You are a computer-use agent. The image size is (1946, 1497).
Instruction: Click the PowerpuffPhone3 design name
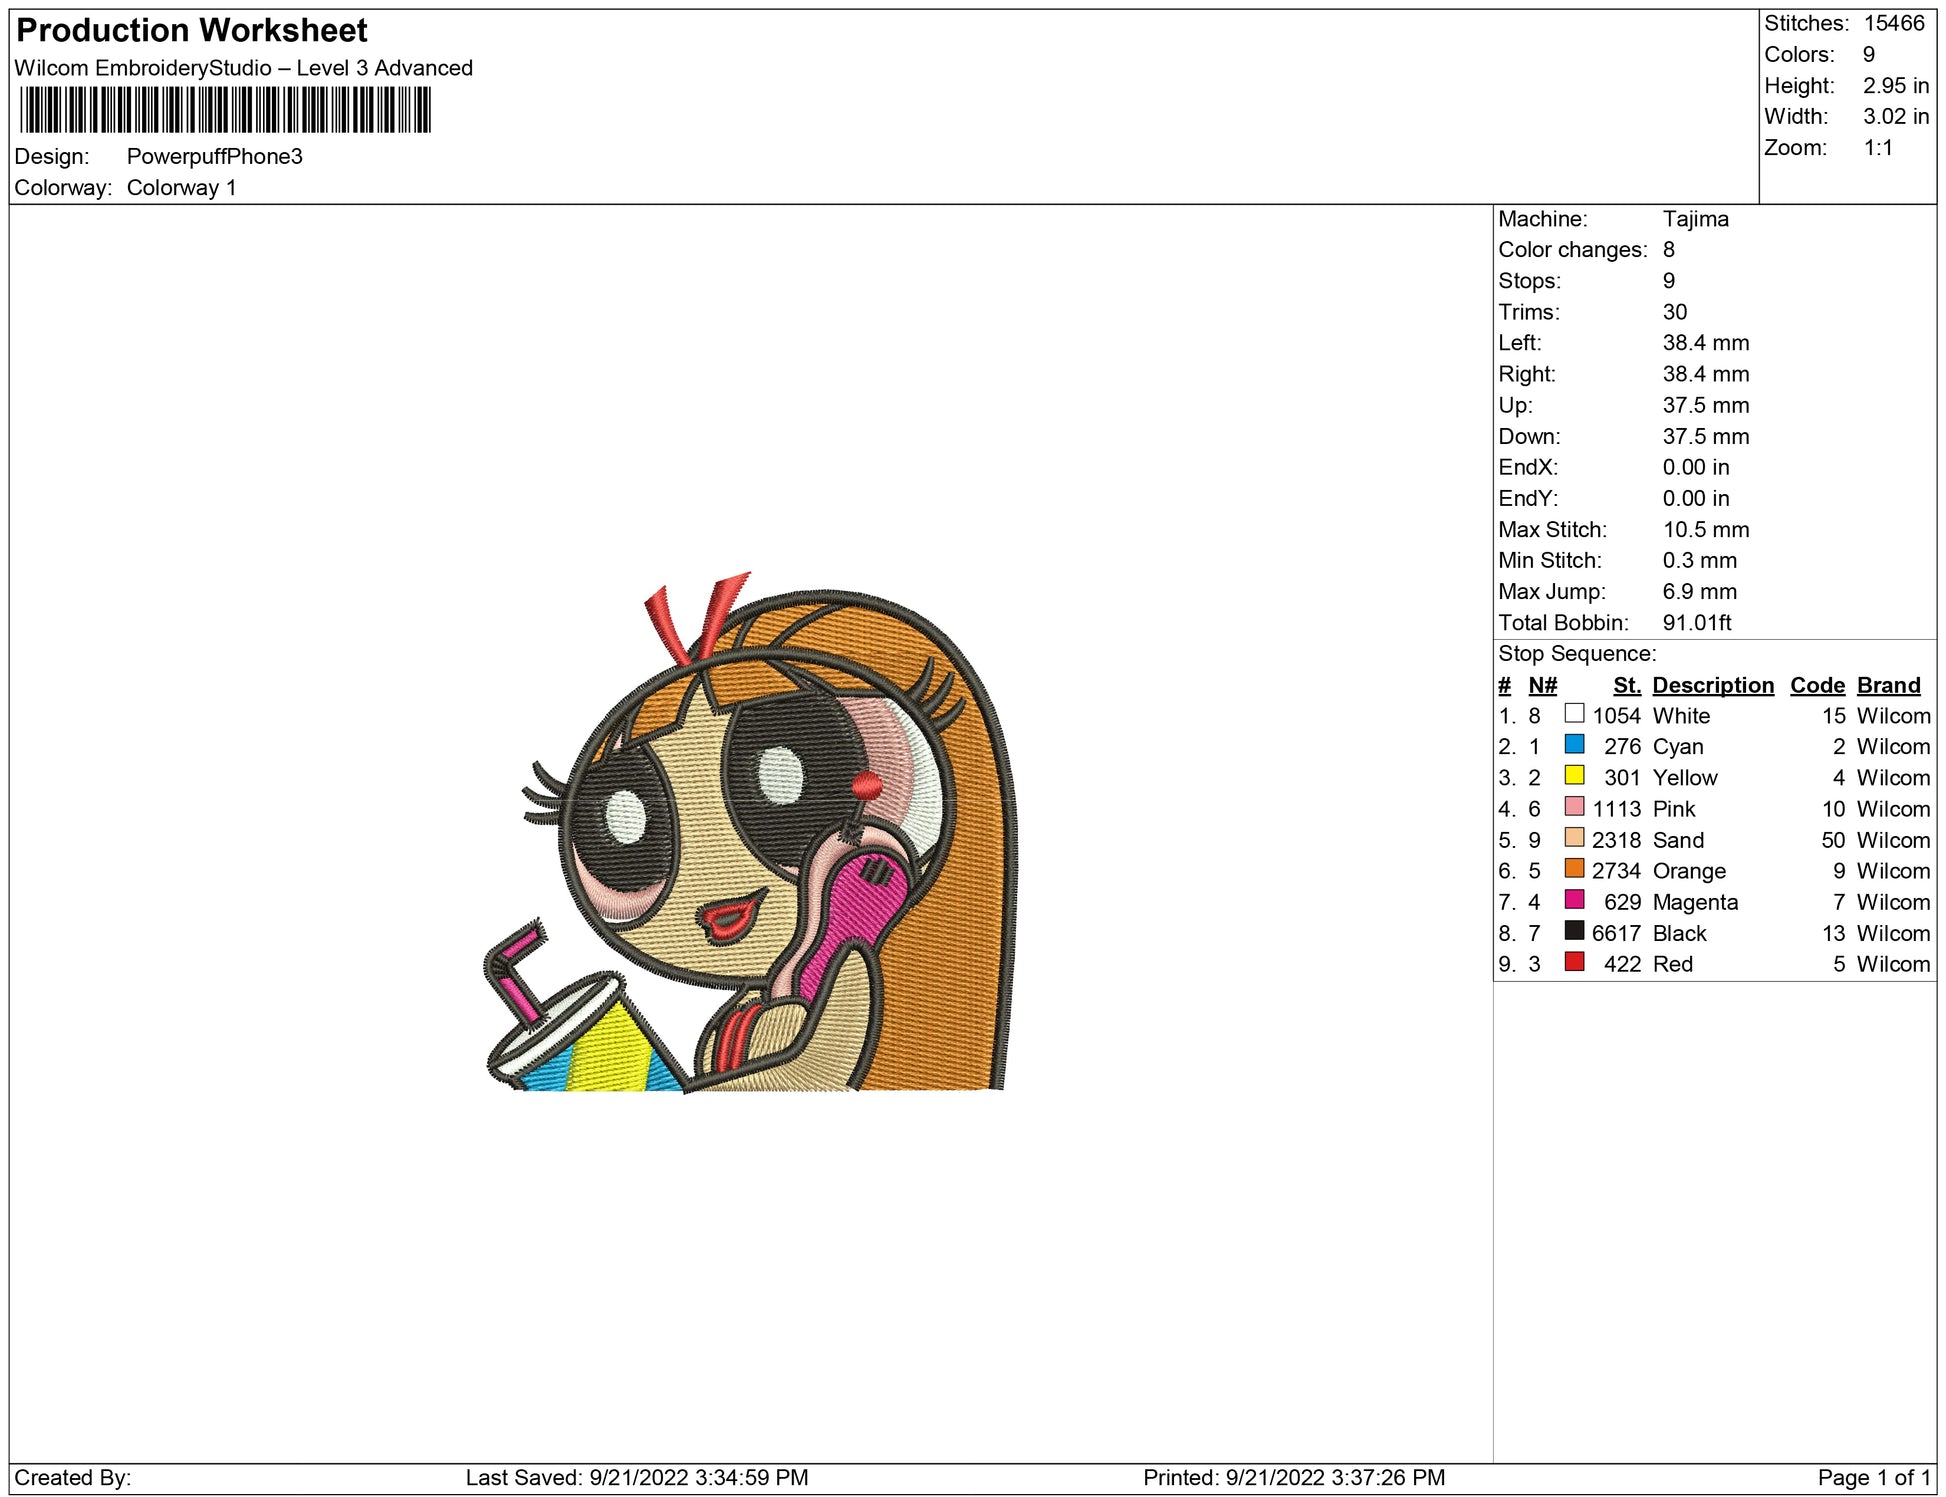pos(214,156)
